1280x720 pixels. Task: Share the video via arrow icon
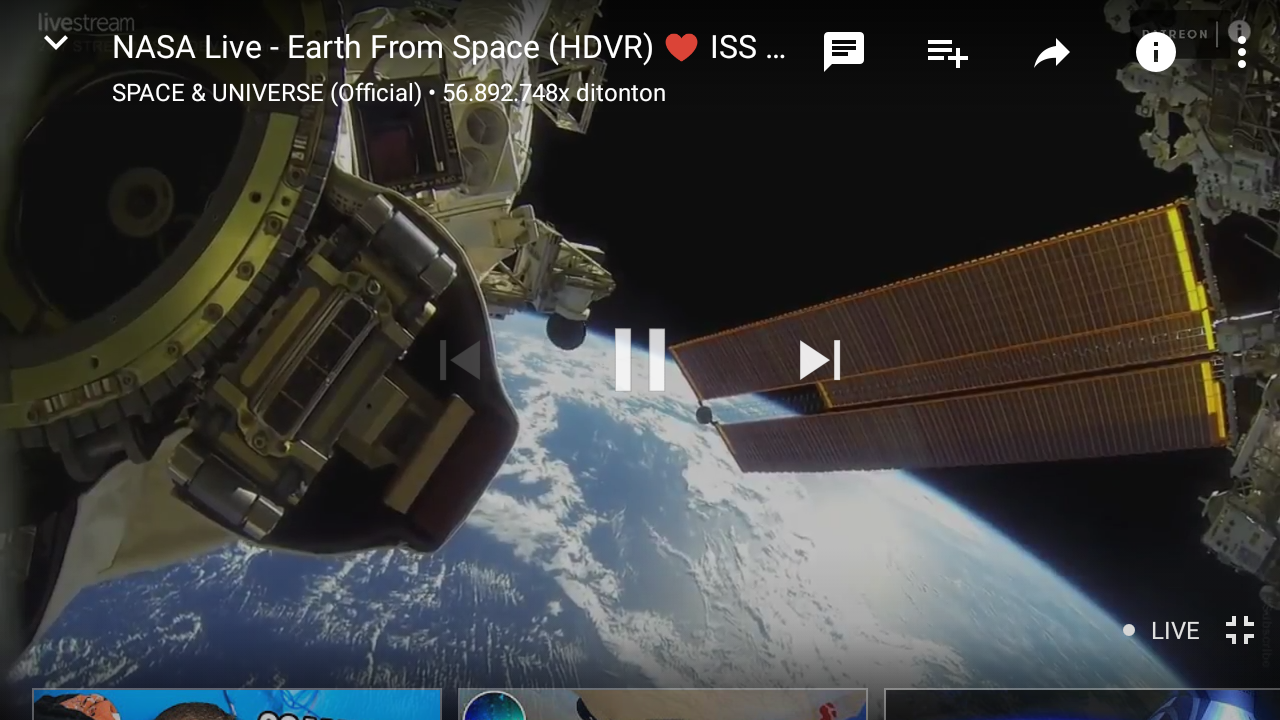pyautogui.click(x=1052, y=53)
